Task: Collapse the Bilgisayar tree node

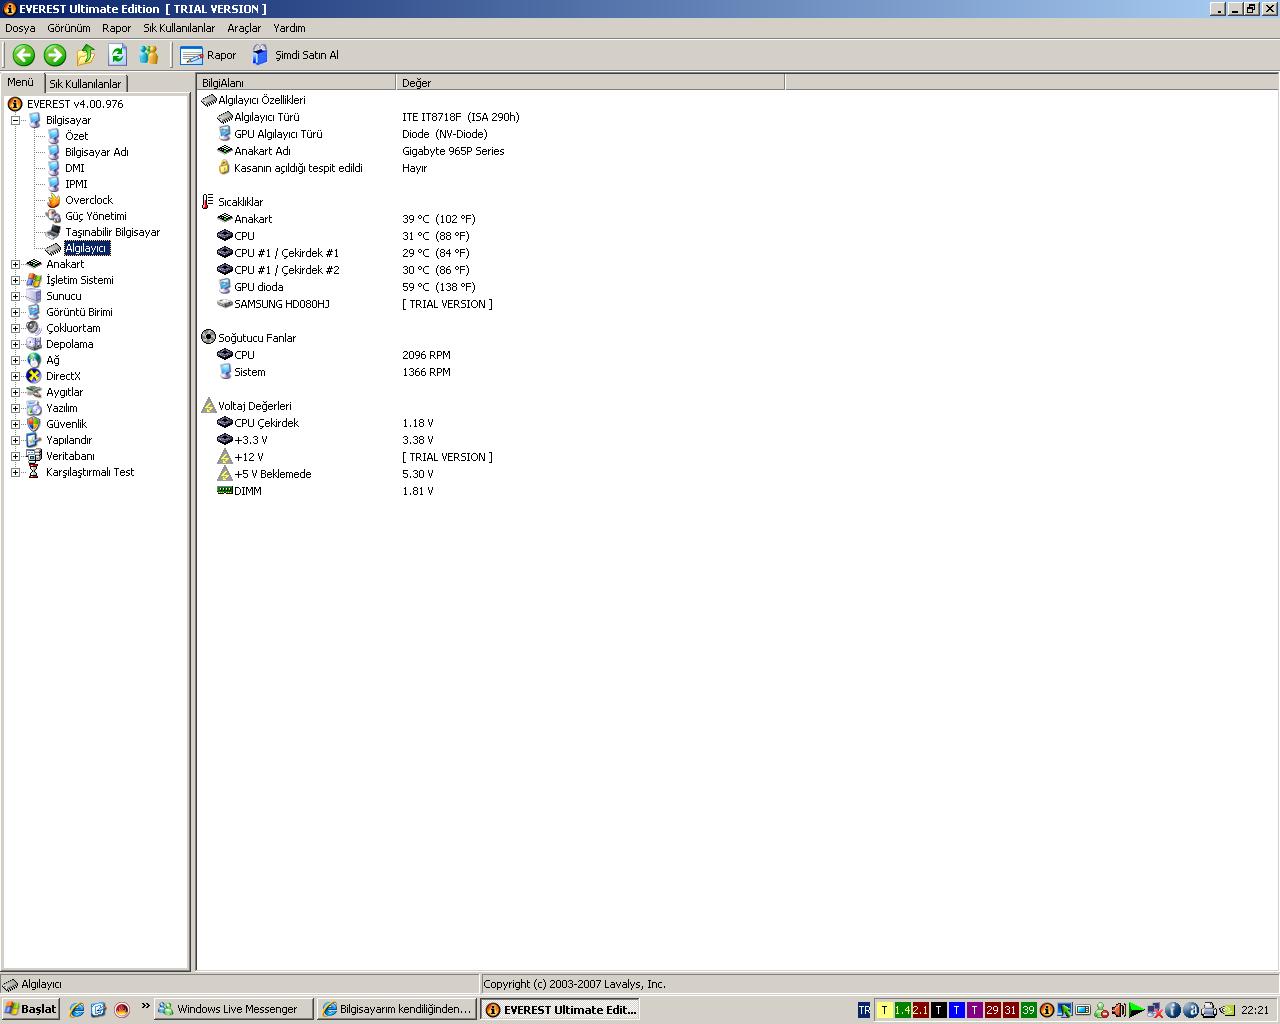Action: (x=15, y=120)
